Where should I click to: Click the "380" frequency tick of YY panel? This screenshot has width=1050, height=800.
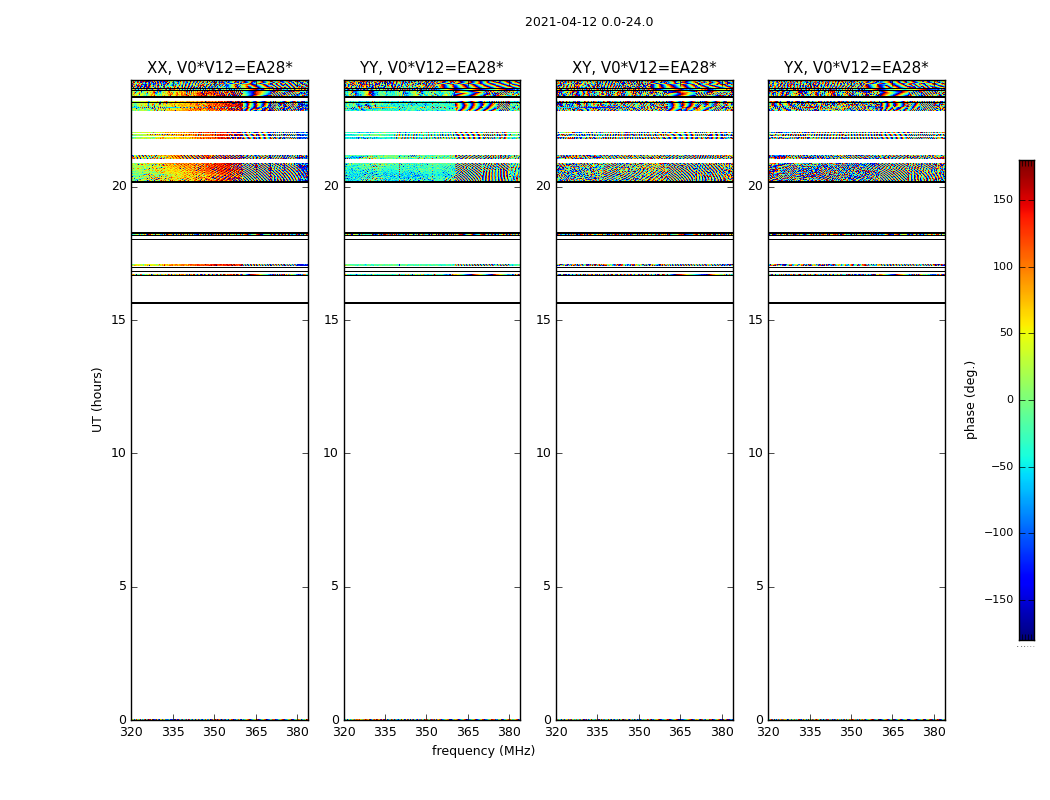(510, 732)
